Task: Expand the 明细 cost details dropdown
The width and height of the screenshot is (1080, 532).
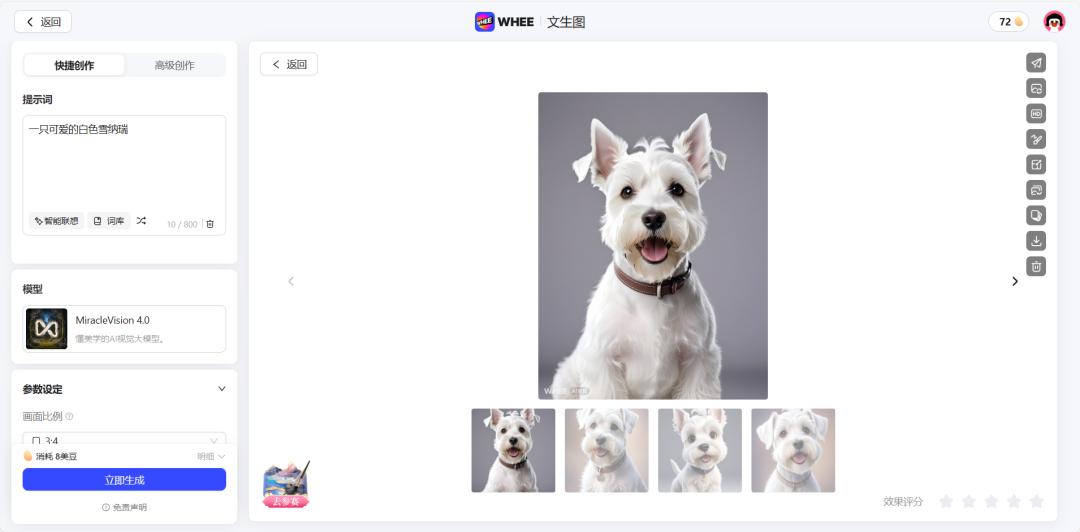Action: coord(211,456)
